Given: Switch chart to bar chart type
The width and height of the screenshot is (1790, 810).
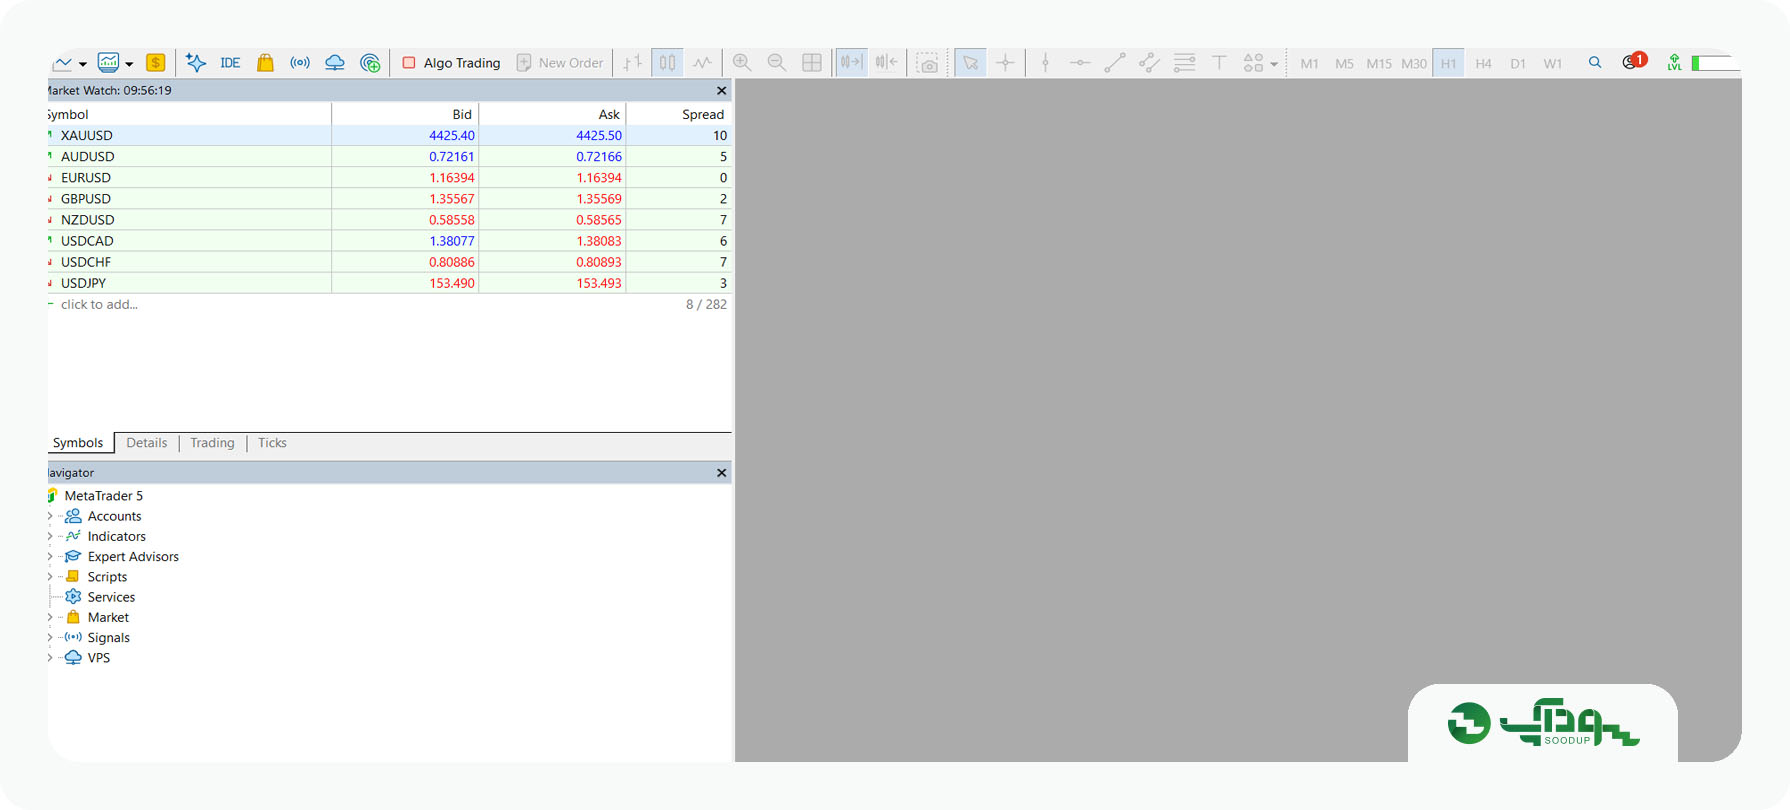Looking at the screenshot, I should 632,63.
